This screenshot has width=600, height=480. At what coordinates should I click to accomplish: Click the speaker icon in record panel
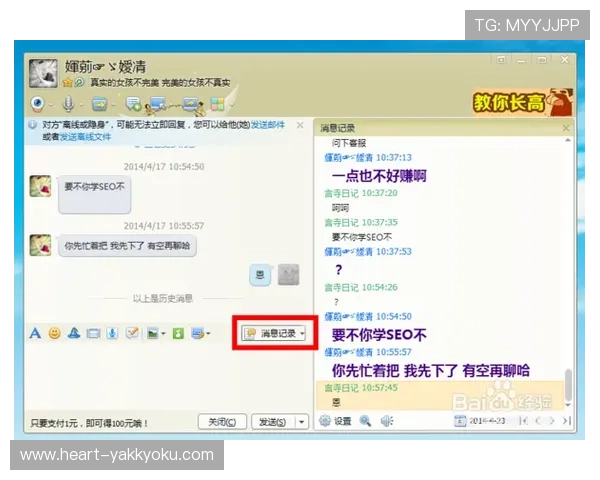tap(386, 421)
